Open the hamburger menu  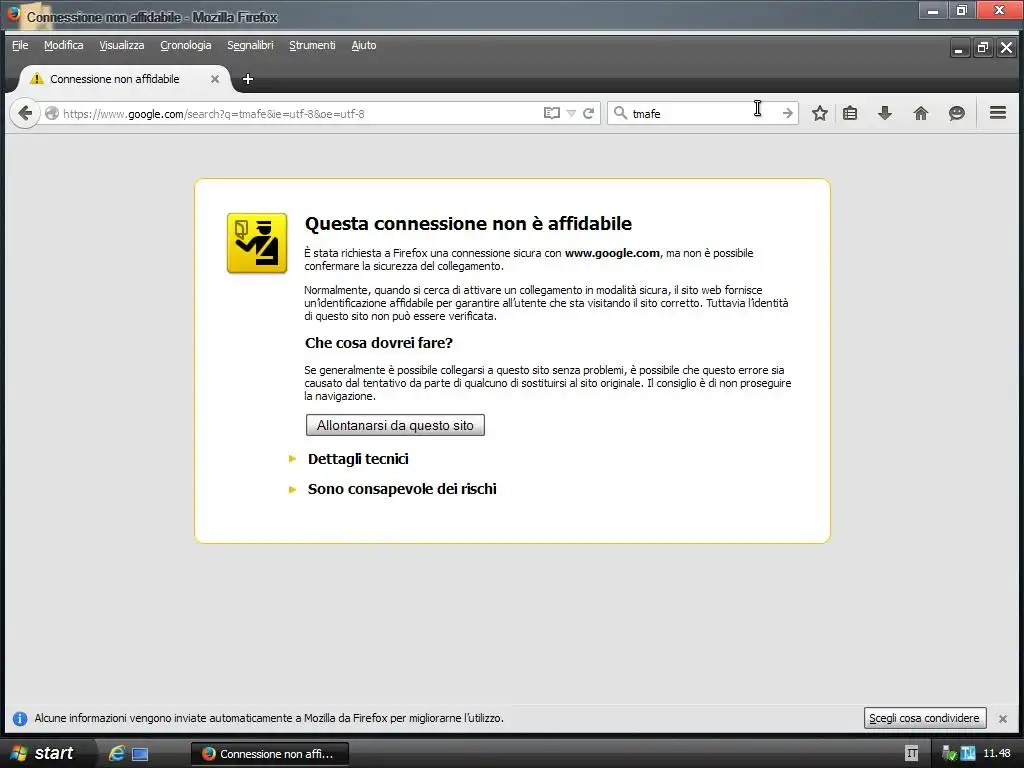coord(998,113)
